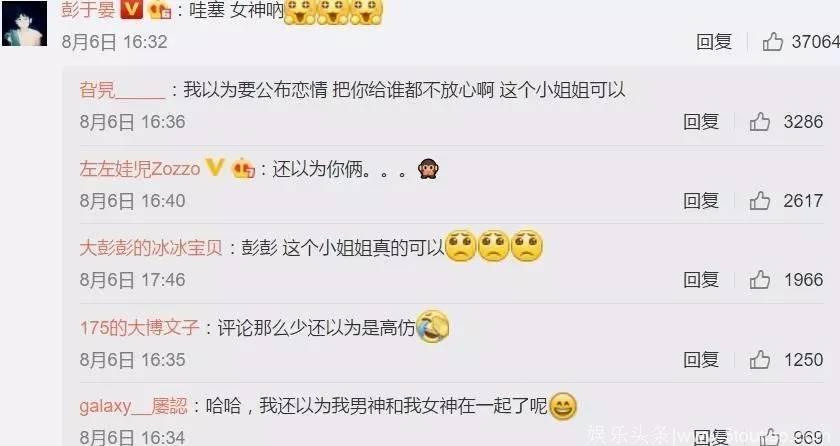Like the main comment with 37064 likes
The height and width of the screenshot is (446, 840).
coord(772,41)
